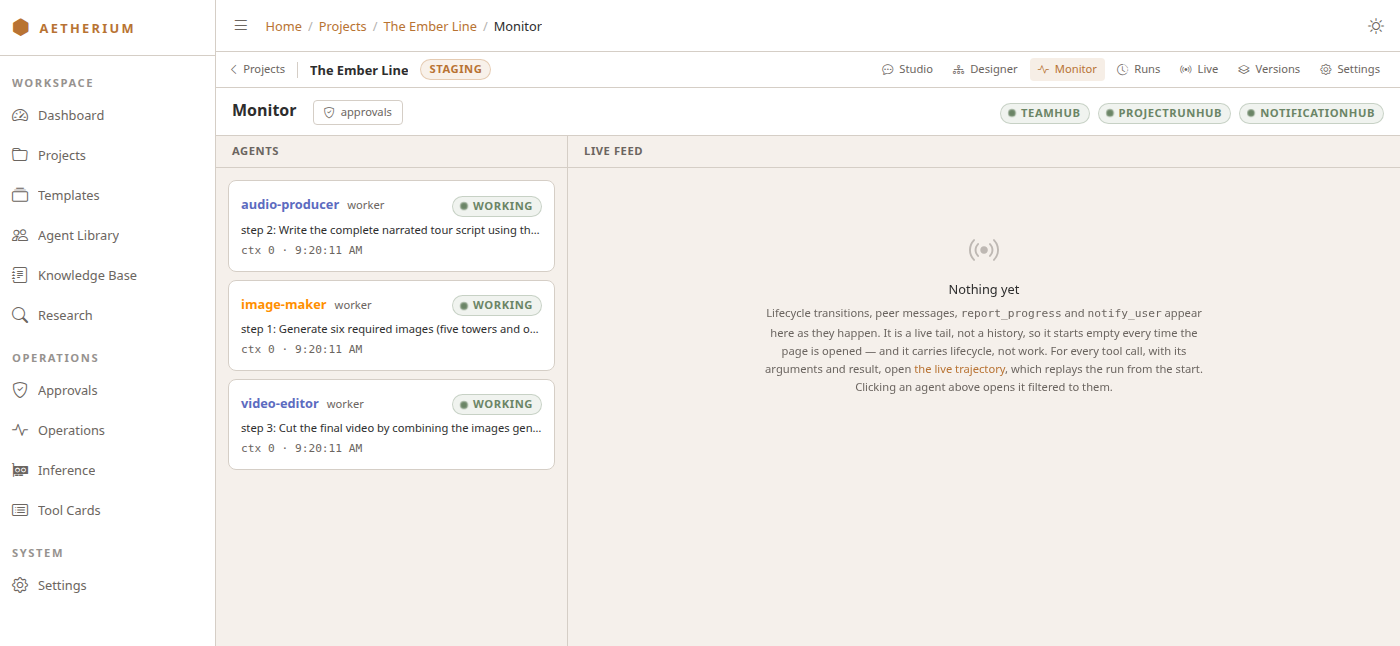1400x646 pixels.
Task: Click the Operations pulse icon in sidebar
Action: [20, 430]
